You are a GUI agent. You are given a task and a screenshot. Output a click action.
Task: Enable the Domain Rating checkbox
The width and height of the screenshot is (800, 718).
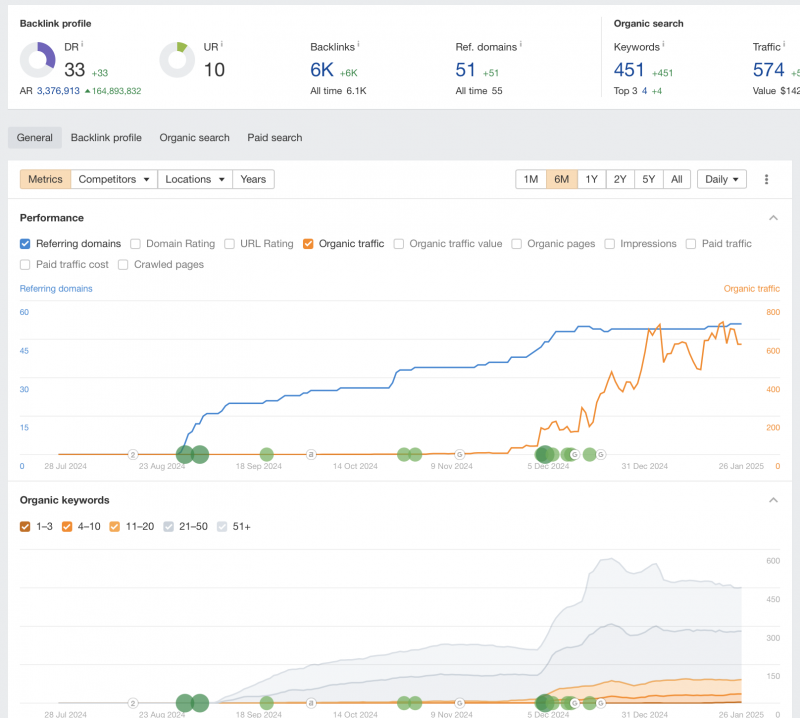(135, 244)
